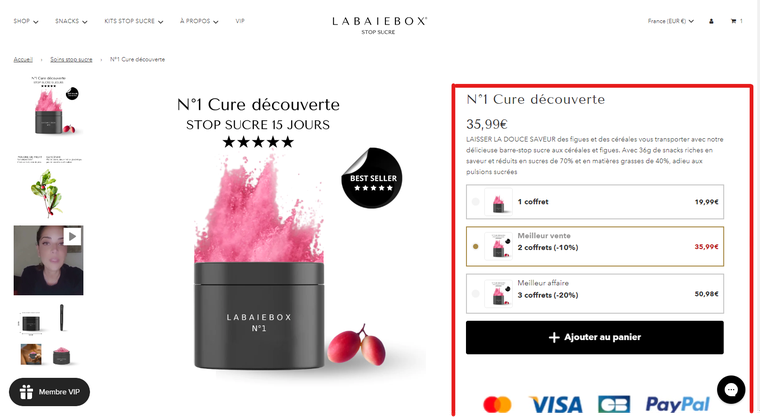
Task: Click the Best Seller badge
Action: (x=372, y=178)
